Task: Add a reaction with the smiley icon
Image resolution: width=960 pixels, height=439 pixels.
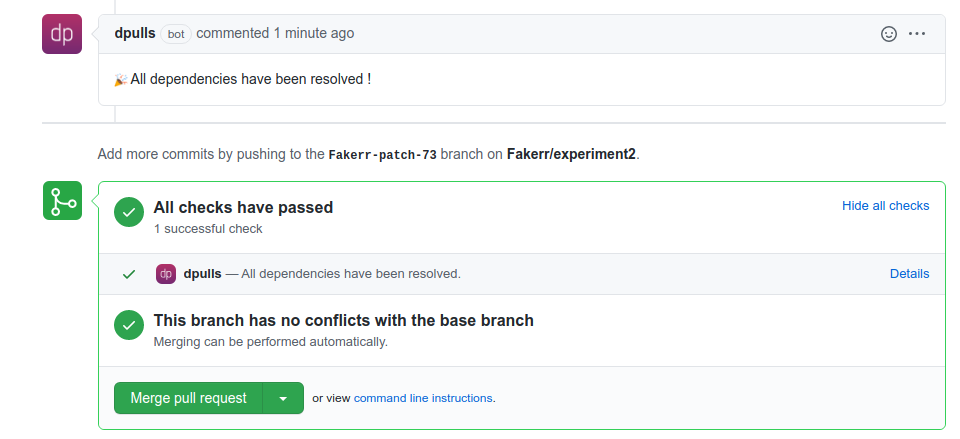Action: (x=888, y=34)
